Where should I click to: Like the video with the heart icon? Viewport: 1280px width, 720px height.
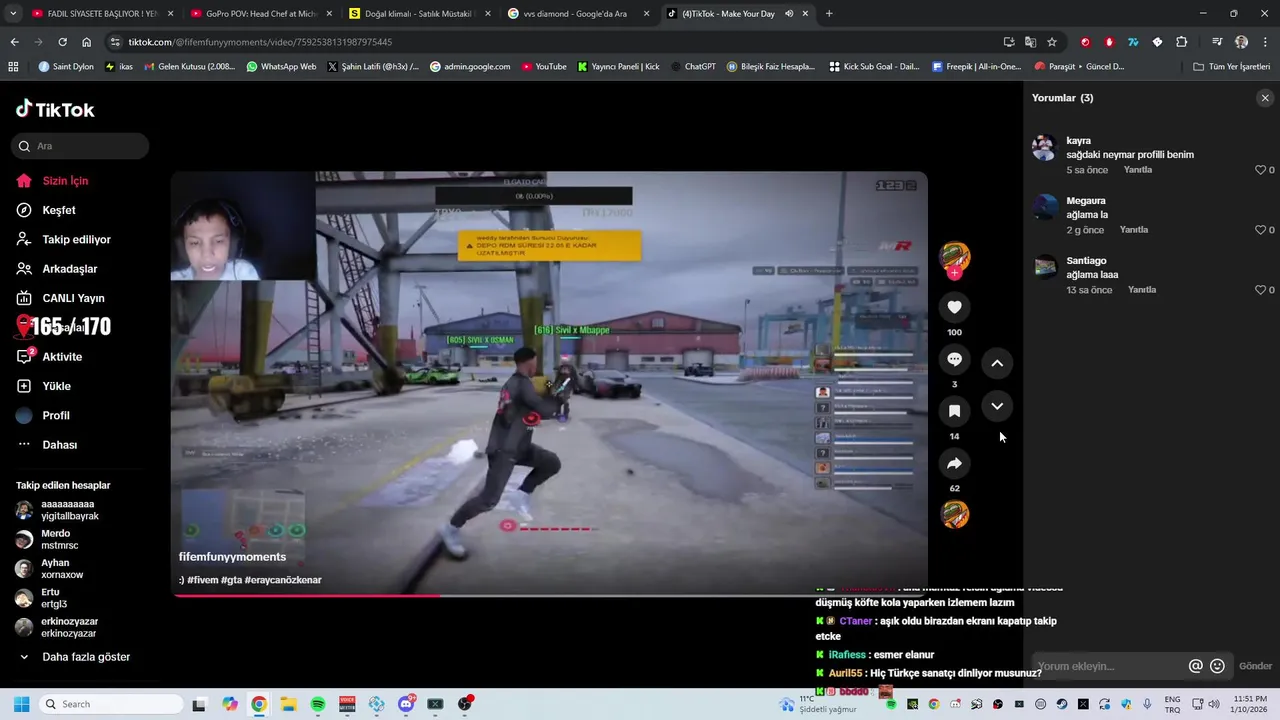point(954,307)
